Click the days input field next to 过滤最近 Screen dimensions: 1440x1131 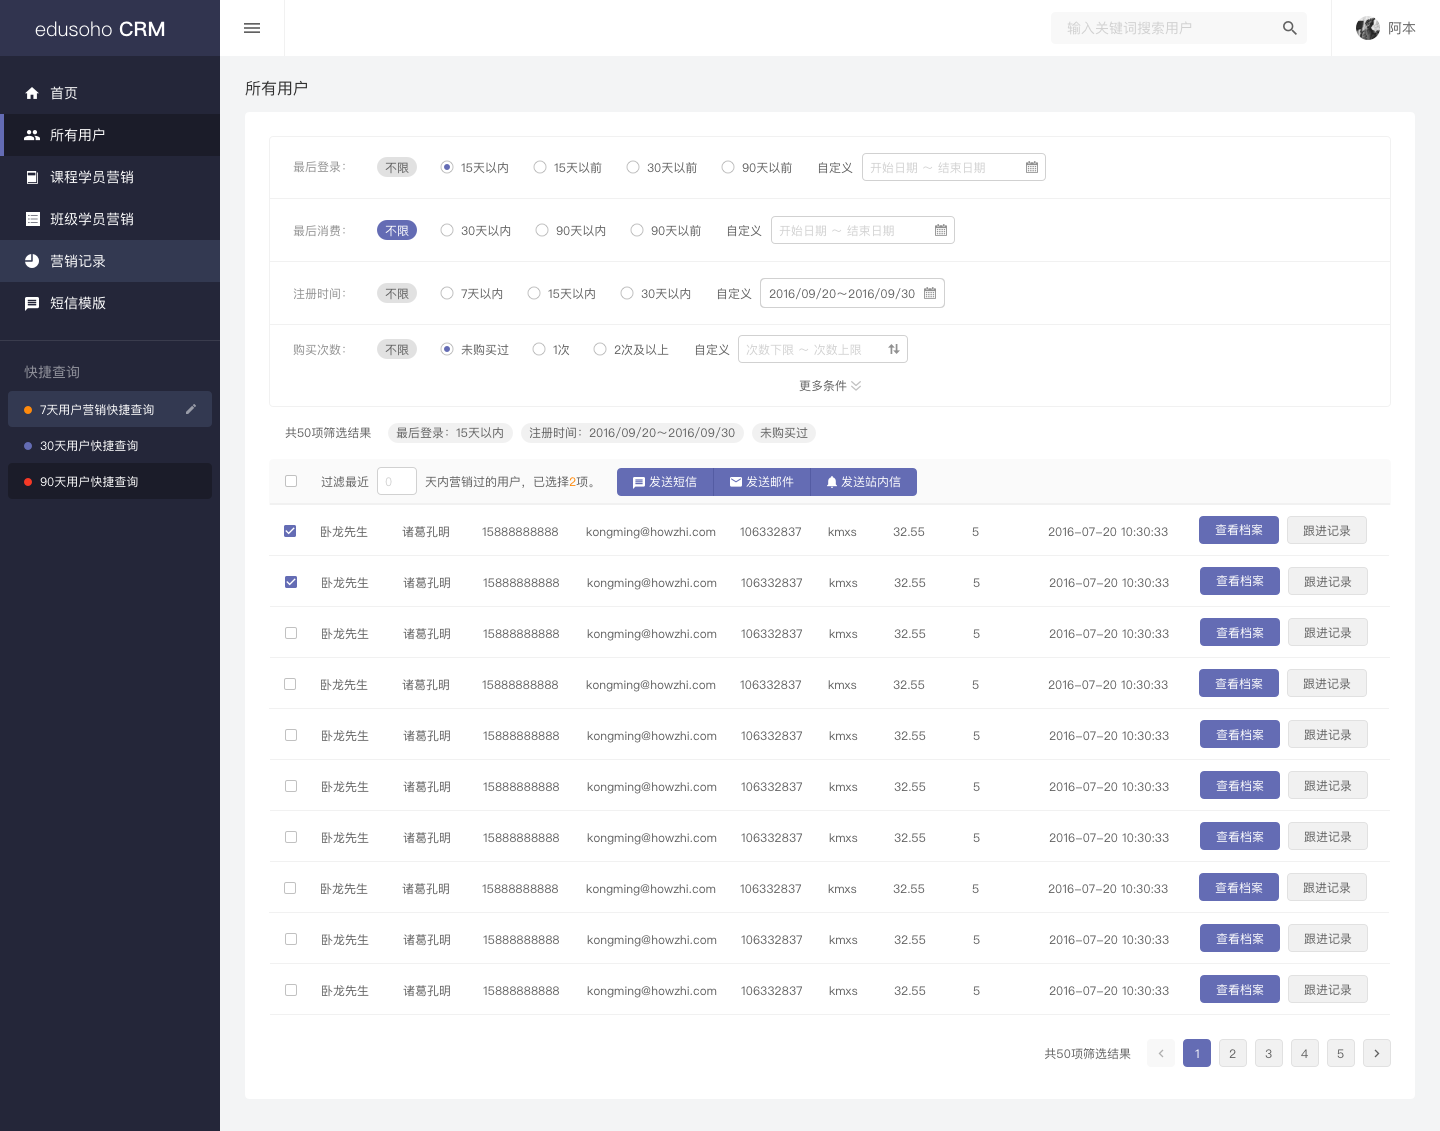(x=396, y=480)
